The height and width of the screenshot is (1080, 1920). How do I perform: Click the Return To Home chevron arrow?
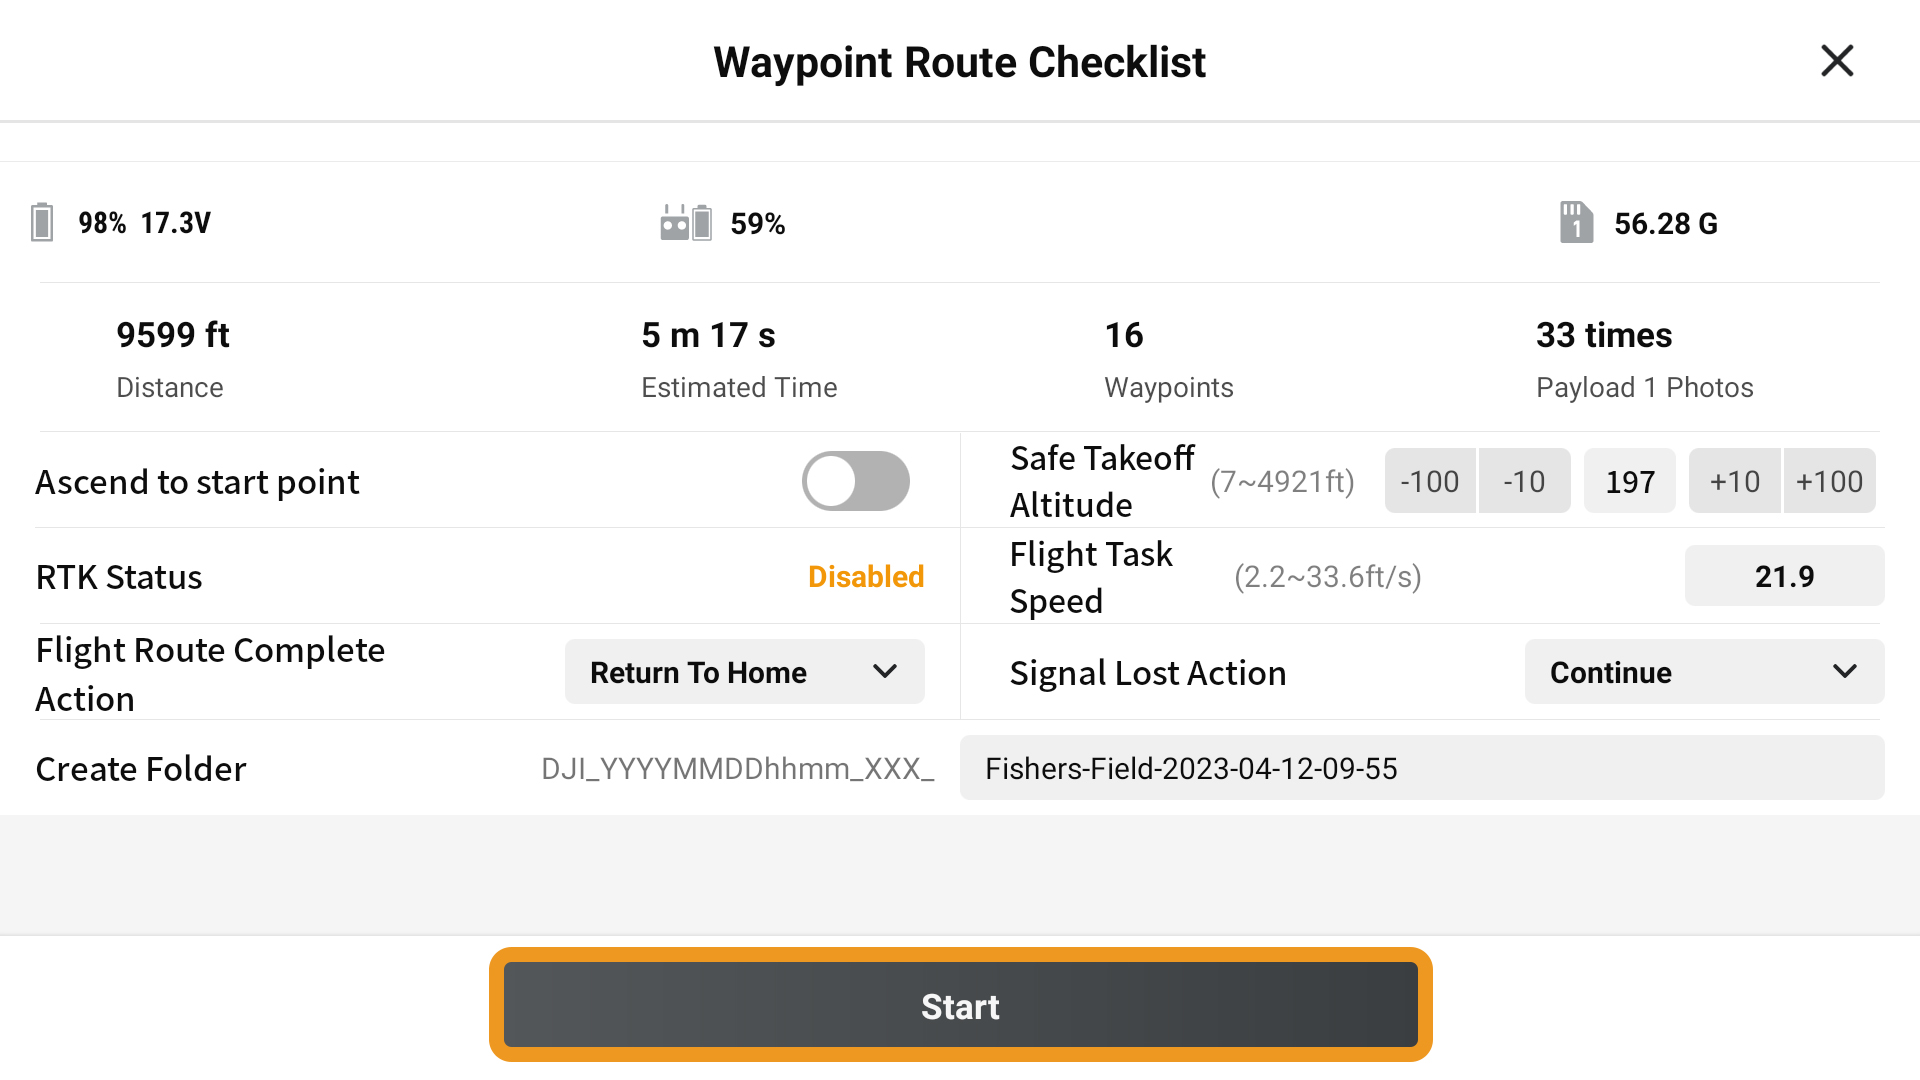pyautogui.click(x=885, y=672)
